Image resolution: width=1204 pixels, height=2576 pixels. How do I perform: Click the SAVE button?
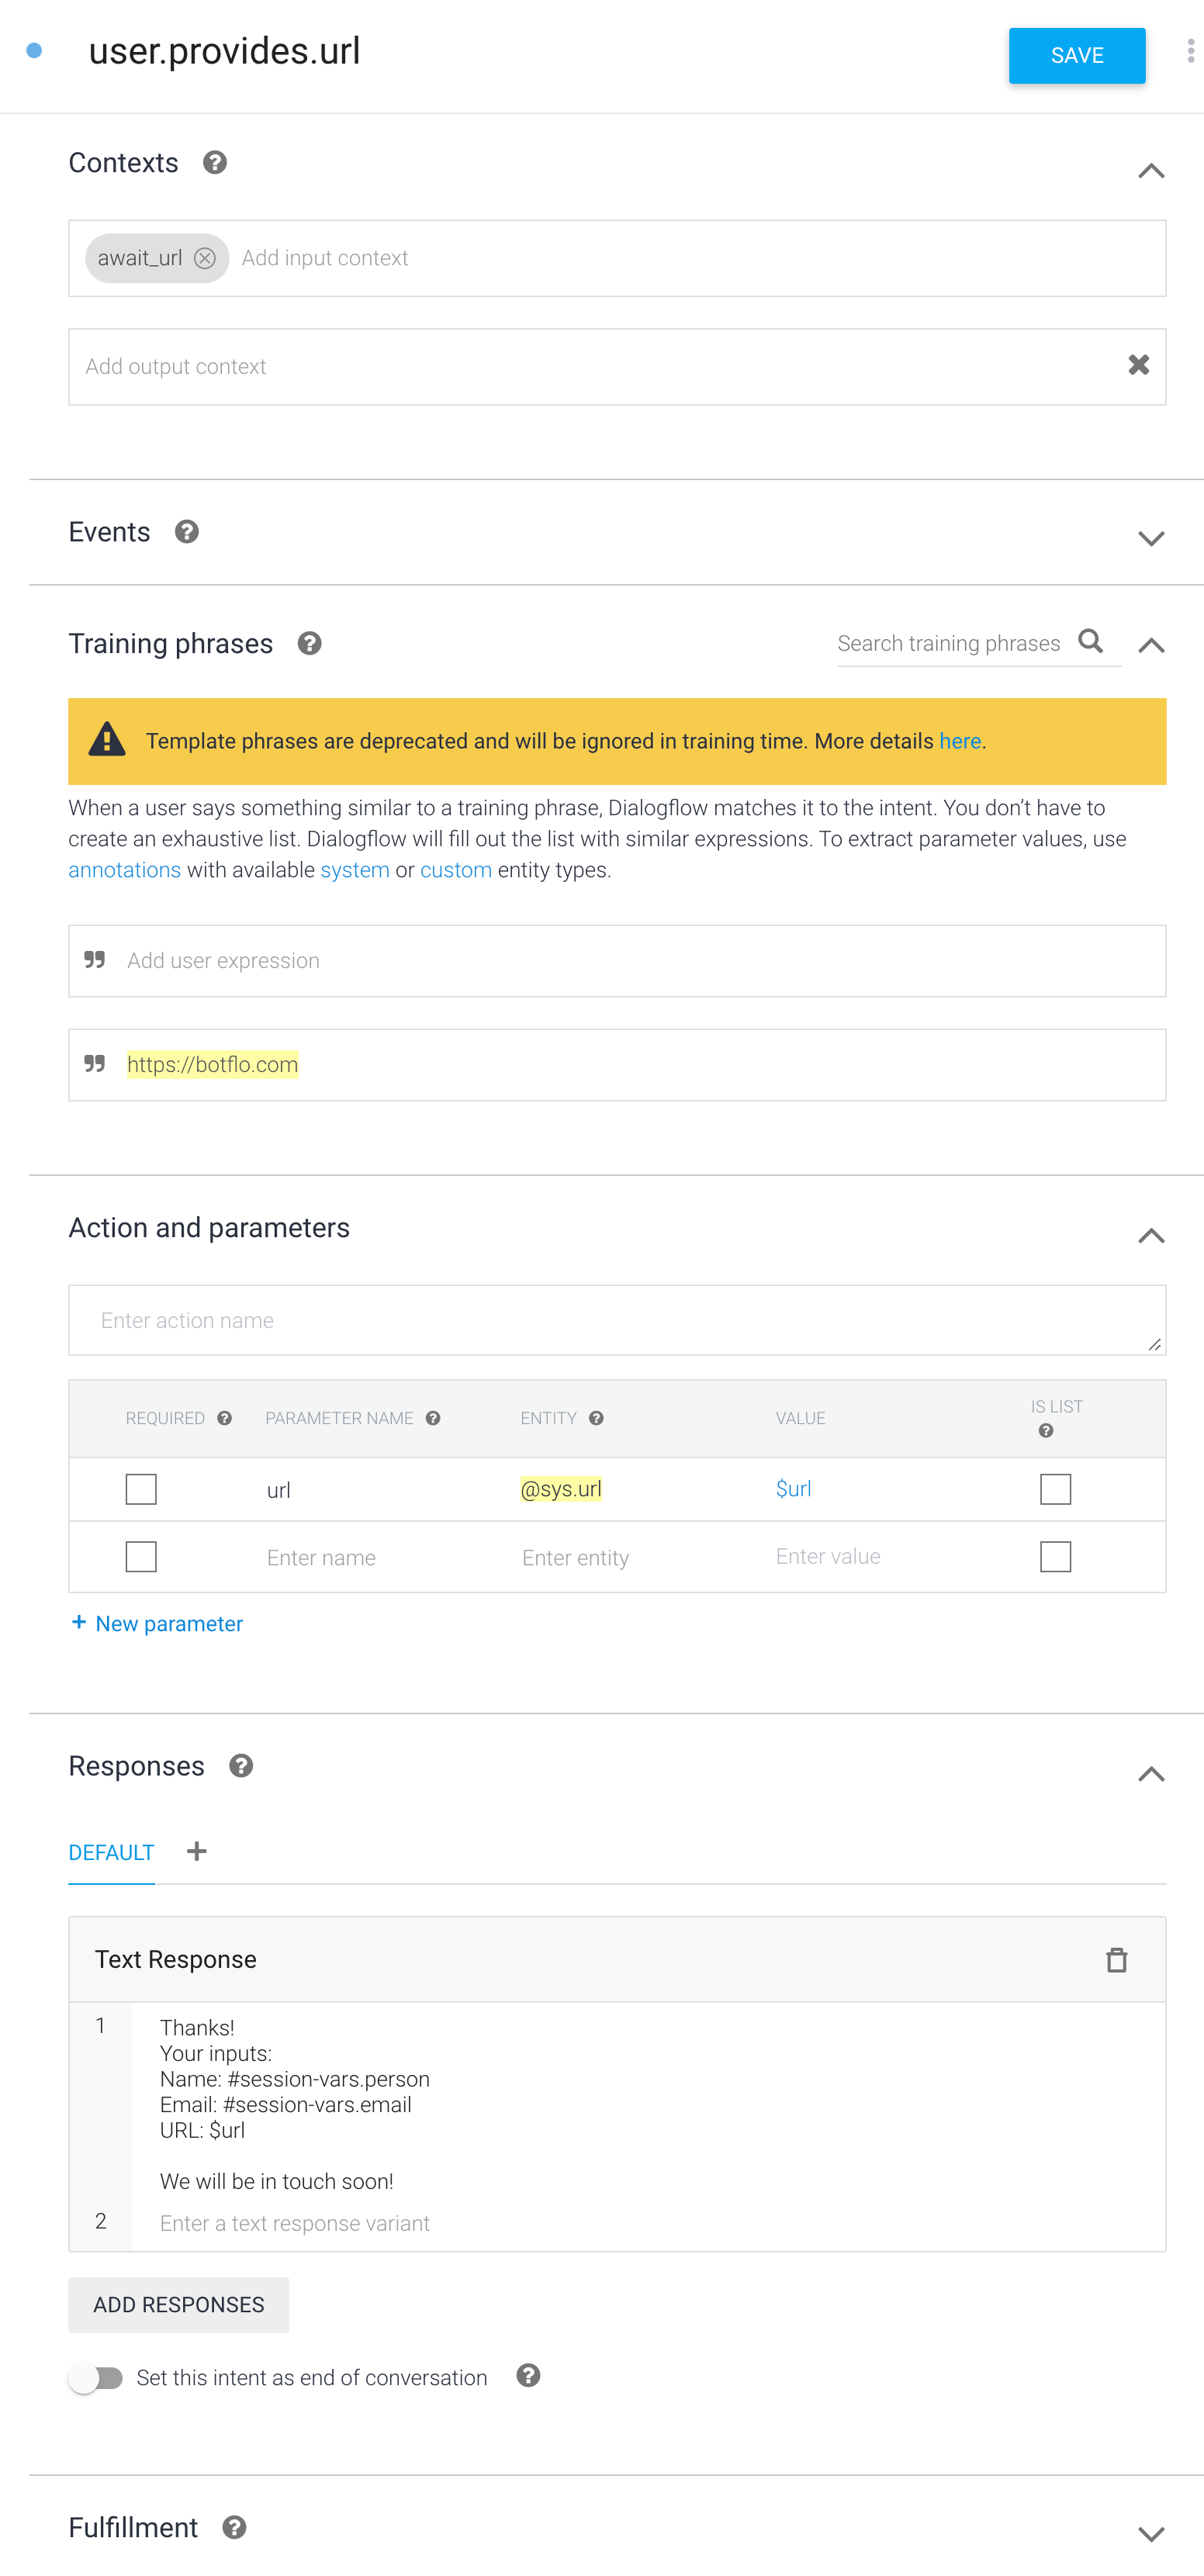[x=1076, y=56]
